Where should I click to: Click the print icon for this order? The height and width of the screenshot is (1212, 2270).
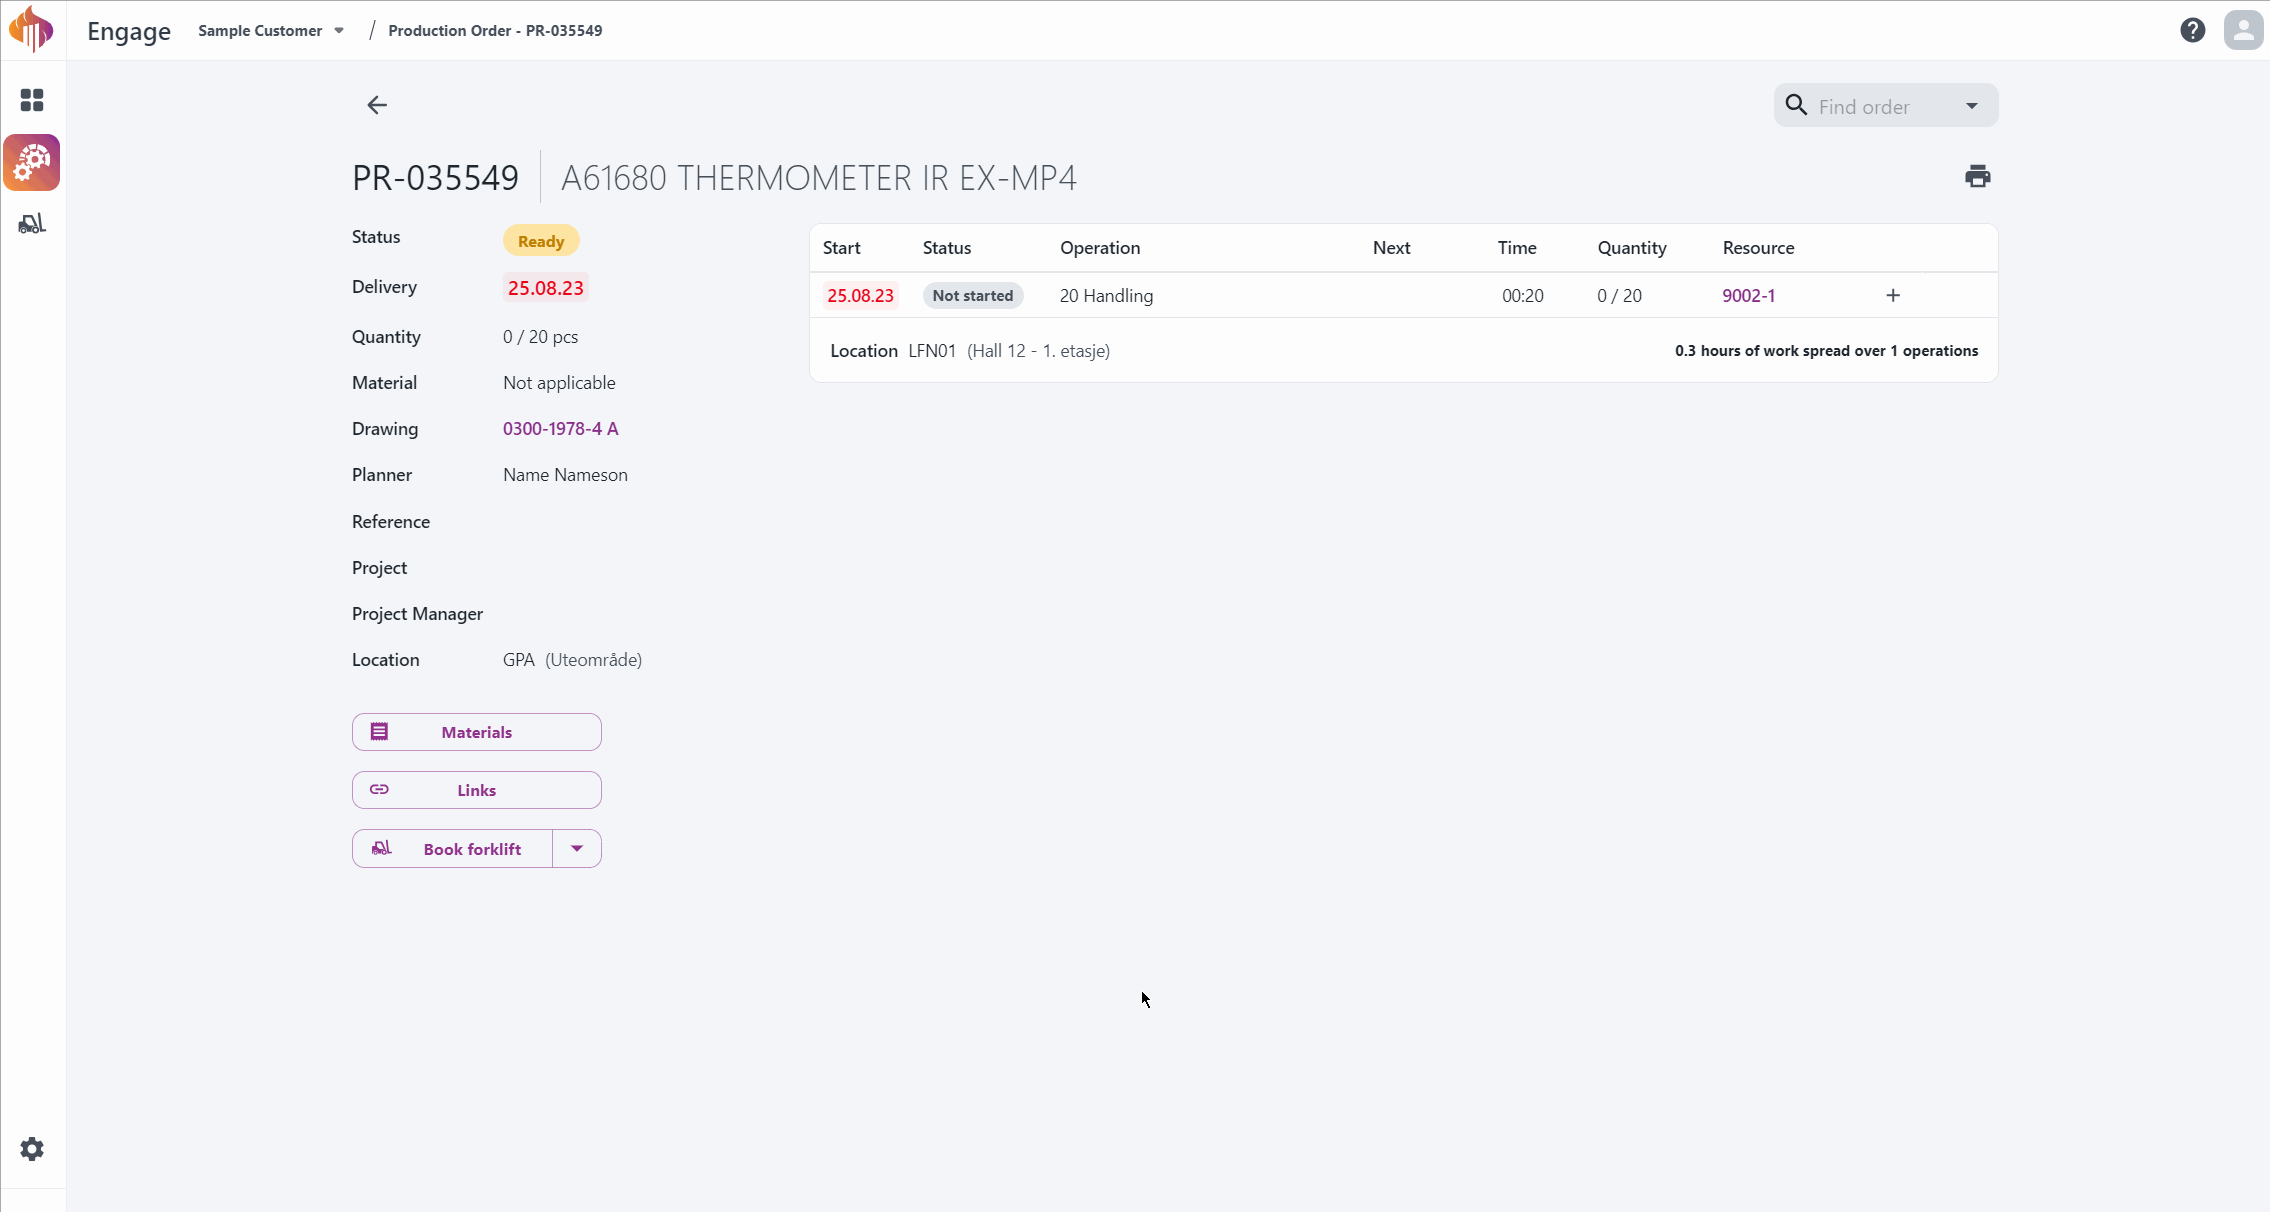point(1977,176)
